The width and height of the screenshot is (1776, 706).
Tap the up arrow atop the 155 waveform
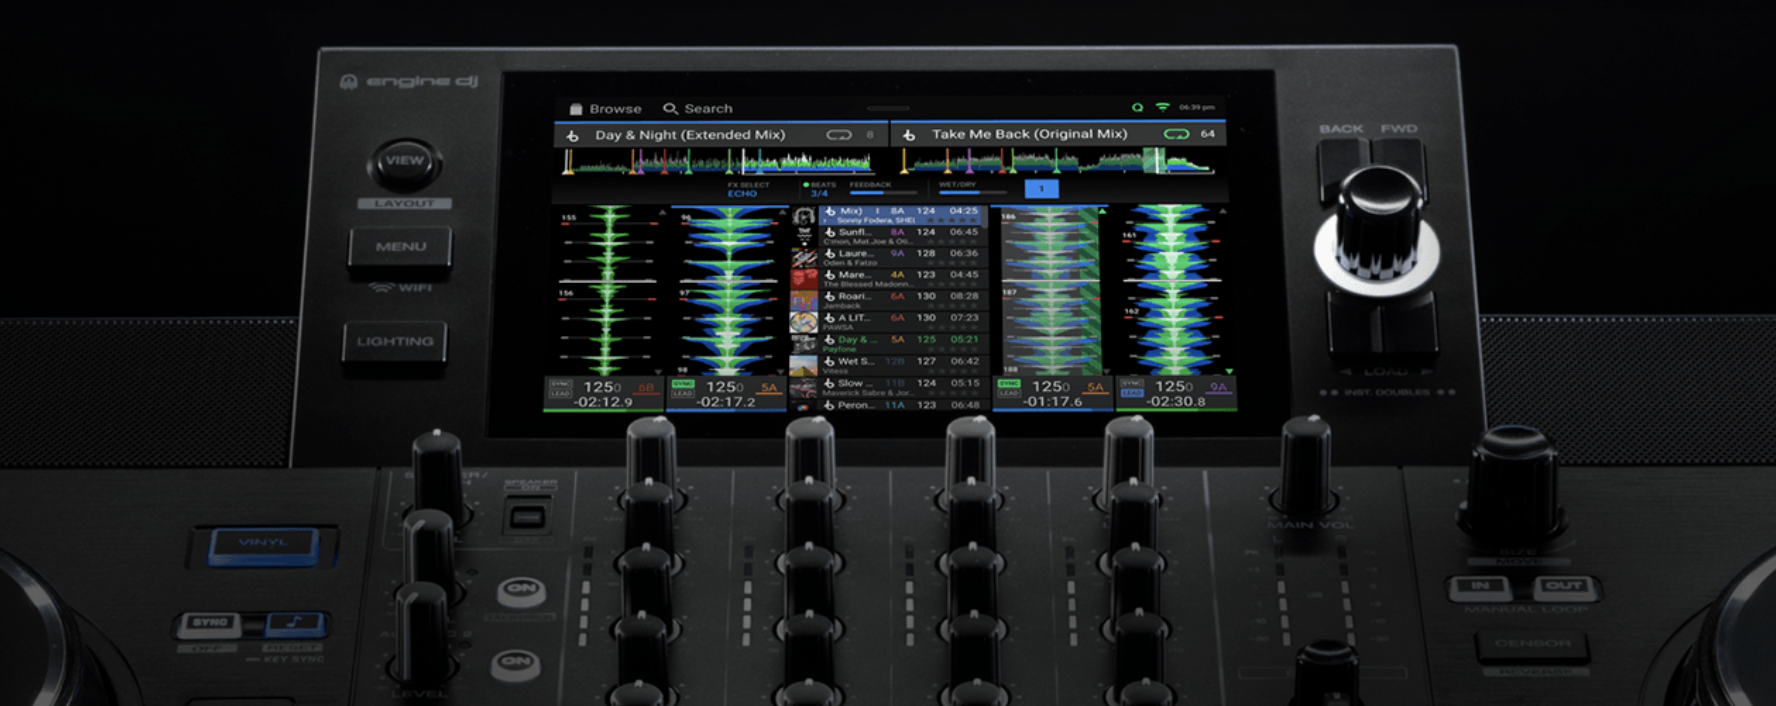click(661, 212)
